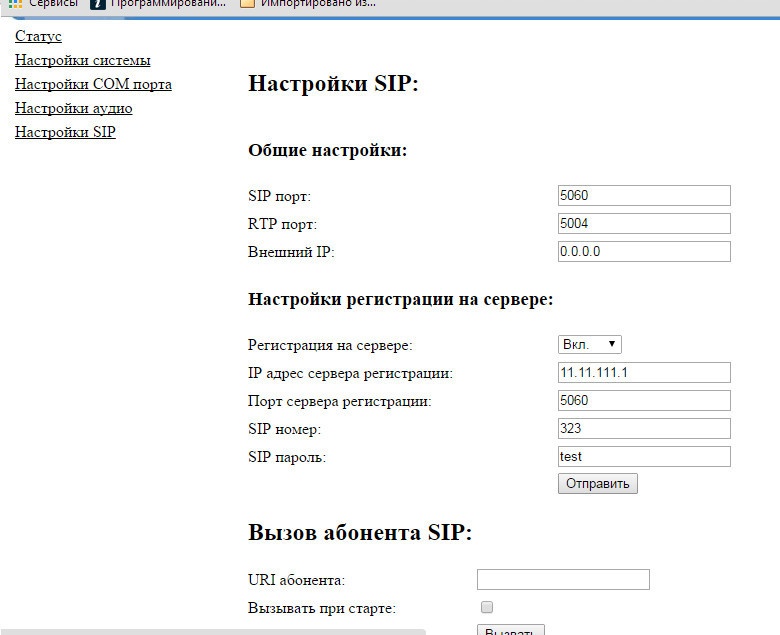Expand Регистрация на сервере dropdown
The width and height of the screenshot is (780, 635).
click(589, 344)
